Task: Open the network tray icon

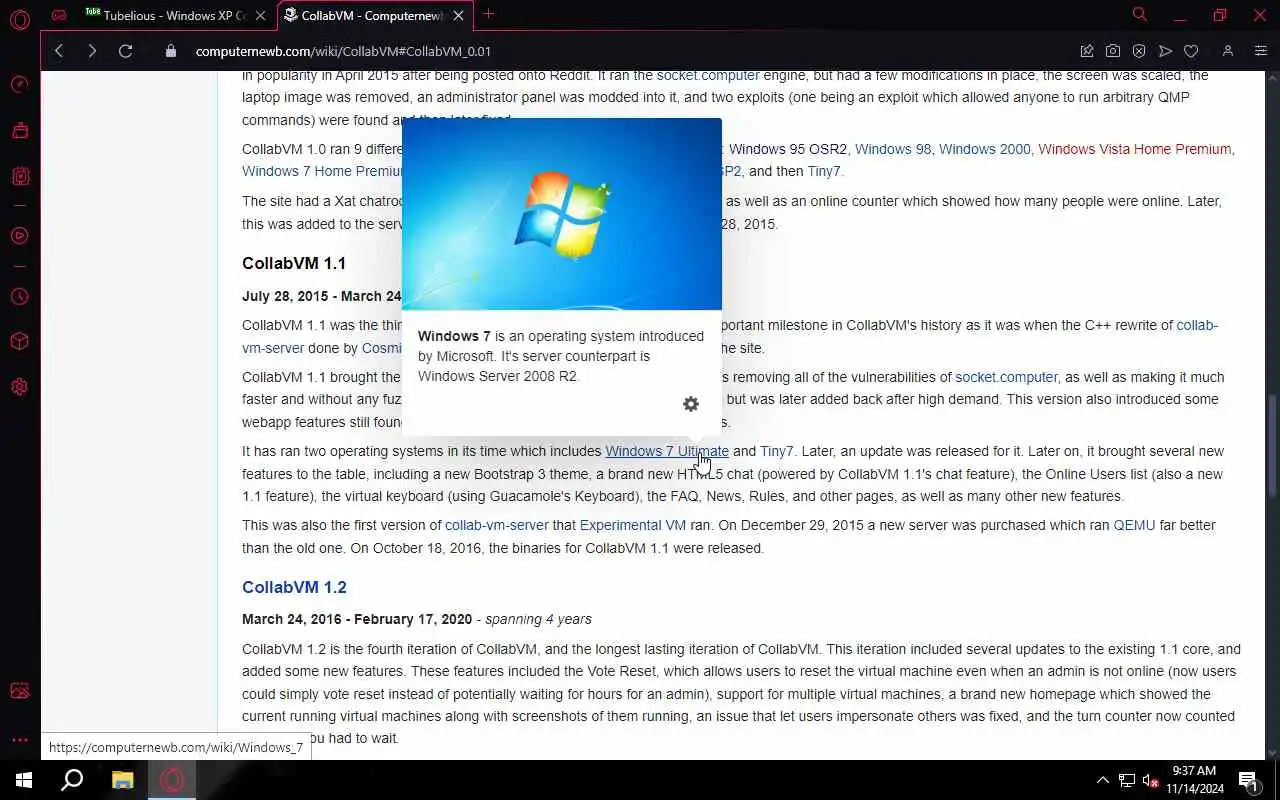Action: pyautogui.click(x=1127, y=780)
